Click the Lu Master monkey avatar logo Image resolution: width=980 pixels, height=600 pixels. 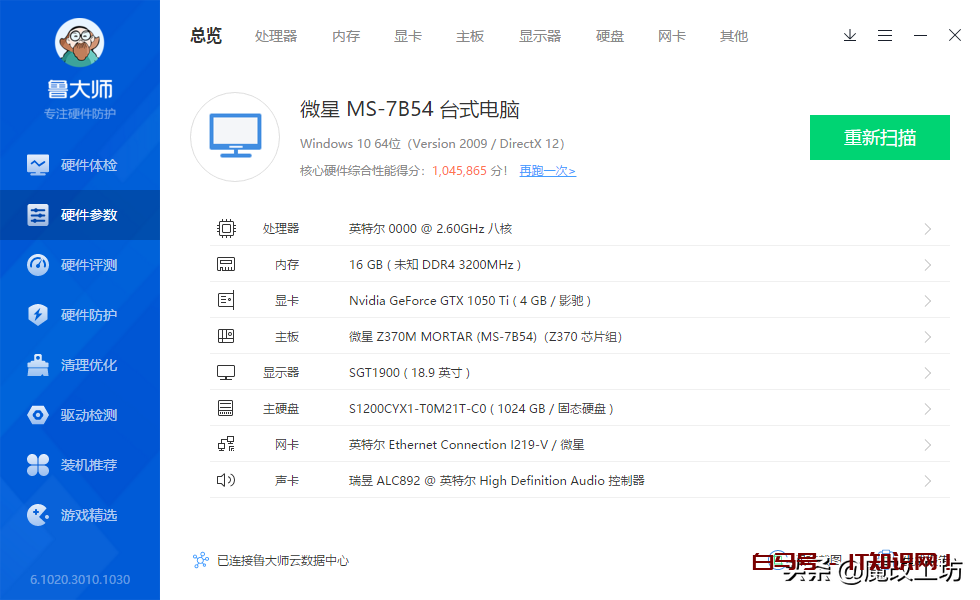click(x=79, y=43)
